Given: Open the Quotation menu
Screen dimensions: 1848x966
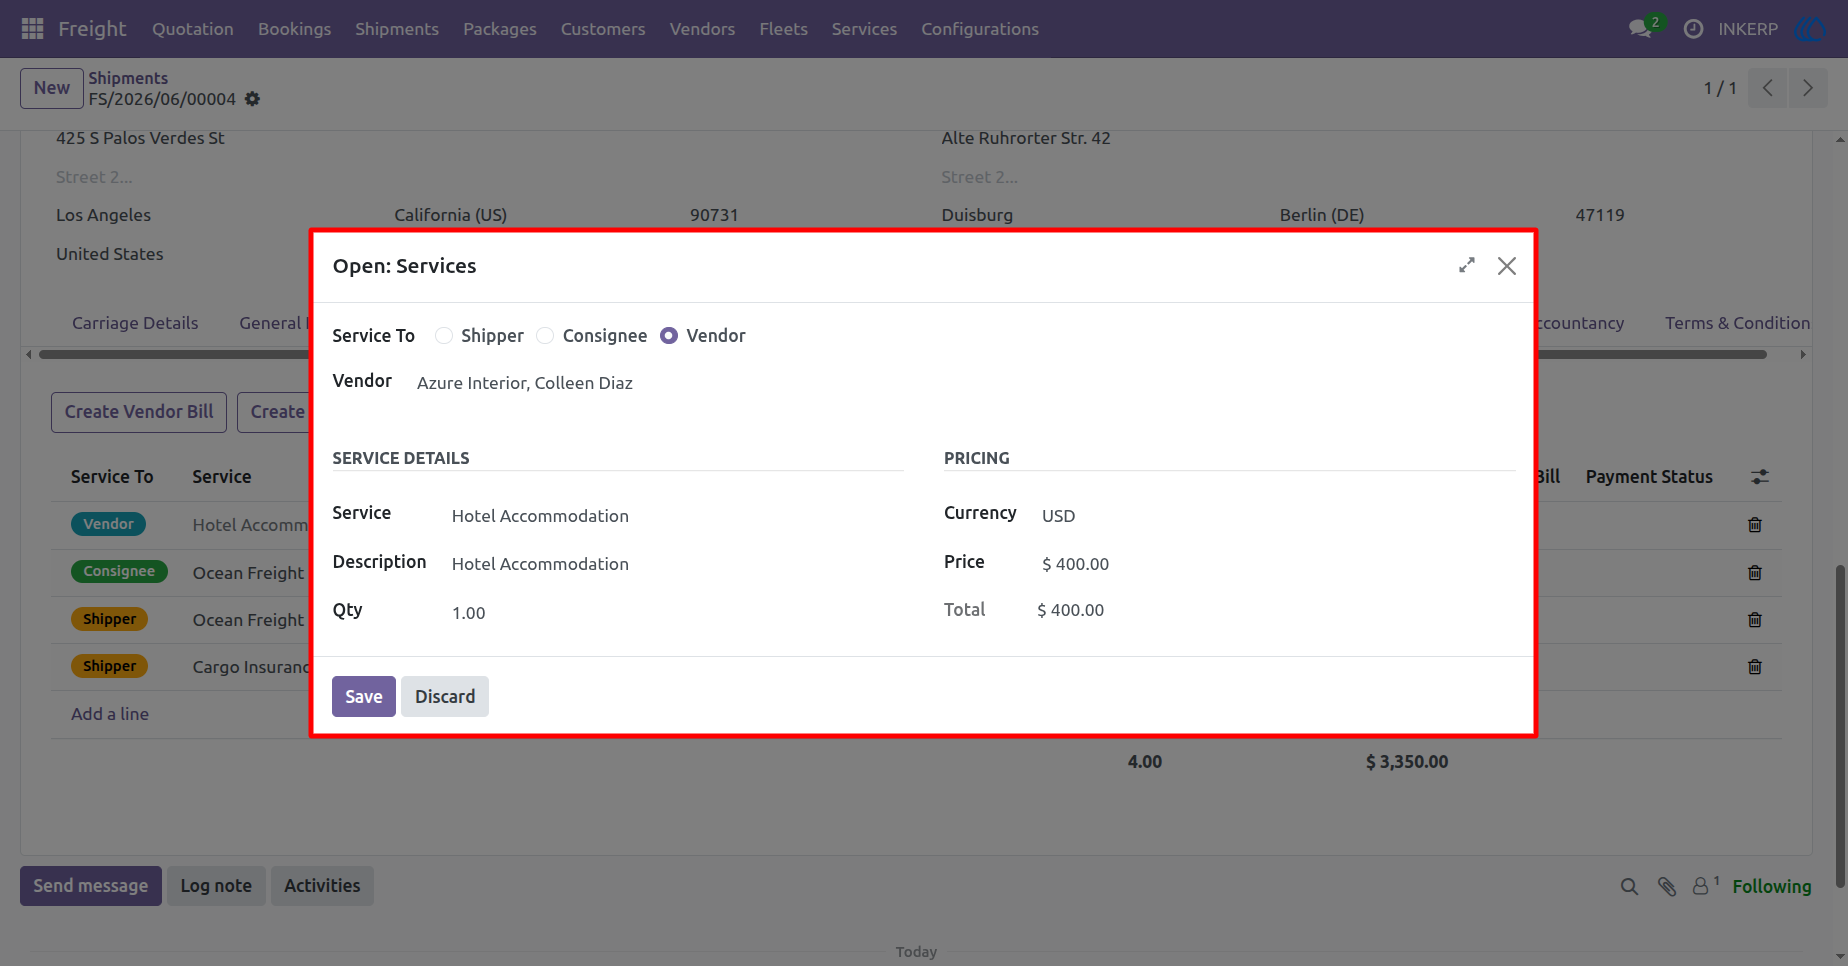Looking at the screenshot, I should (193, 29).
